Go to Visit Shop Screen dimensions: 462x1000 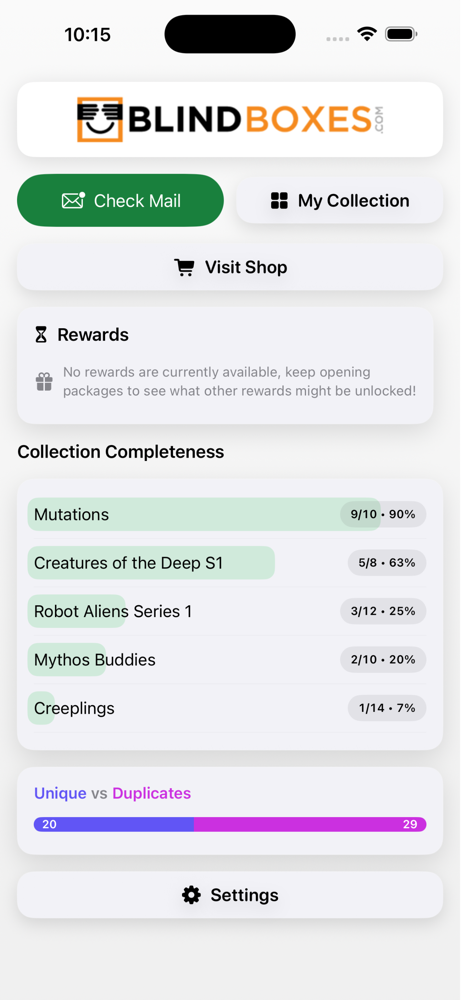[x=230, y=267]
